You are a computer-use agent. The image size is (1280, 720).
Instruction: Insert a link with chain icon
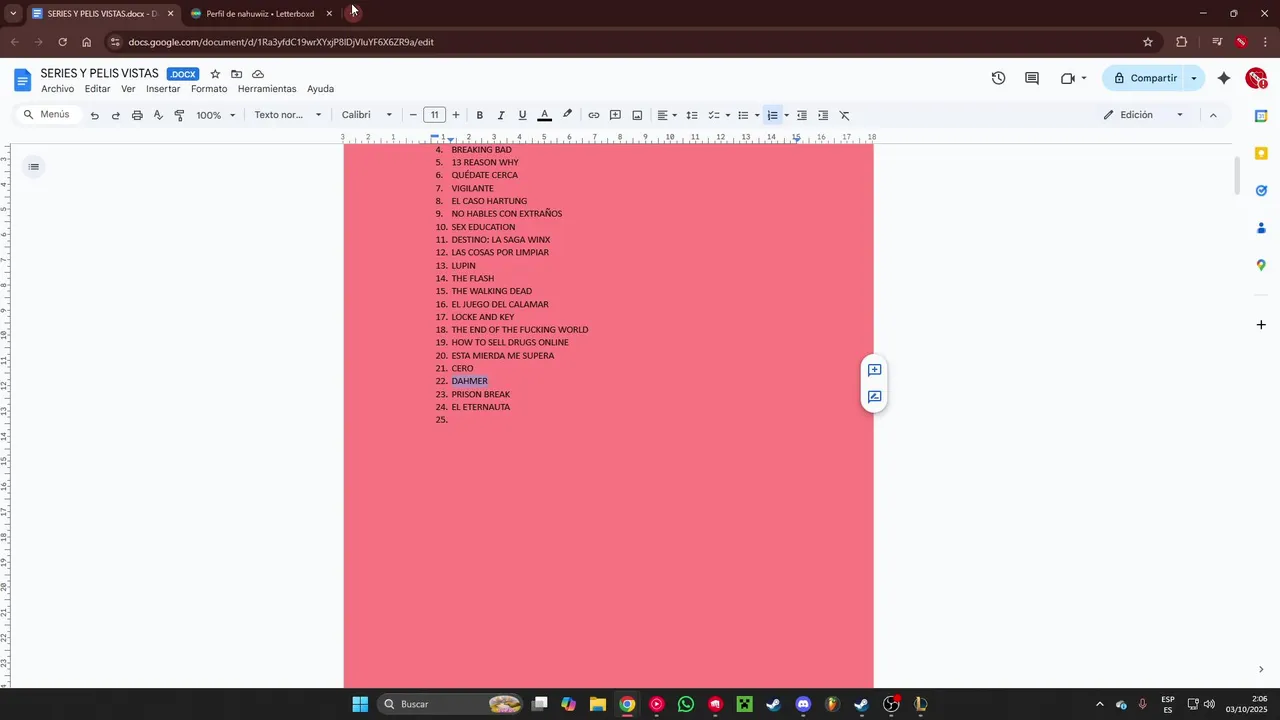point(593,115)
